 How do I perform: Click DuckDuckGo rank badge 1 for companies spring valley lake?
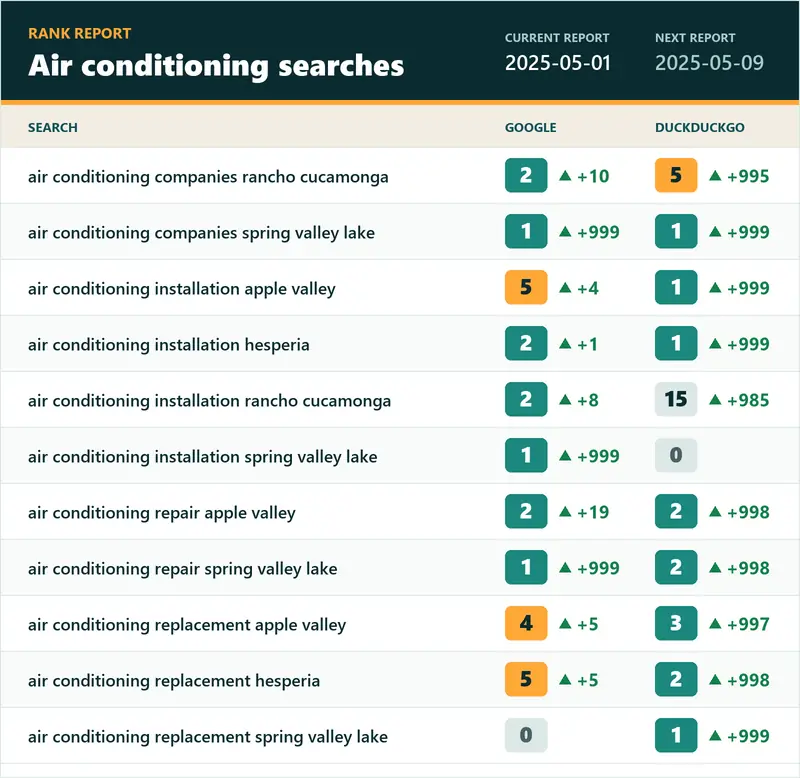(x=676, y=232)
